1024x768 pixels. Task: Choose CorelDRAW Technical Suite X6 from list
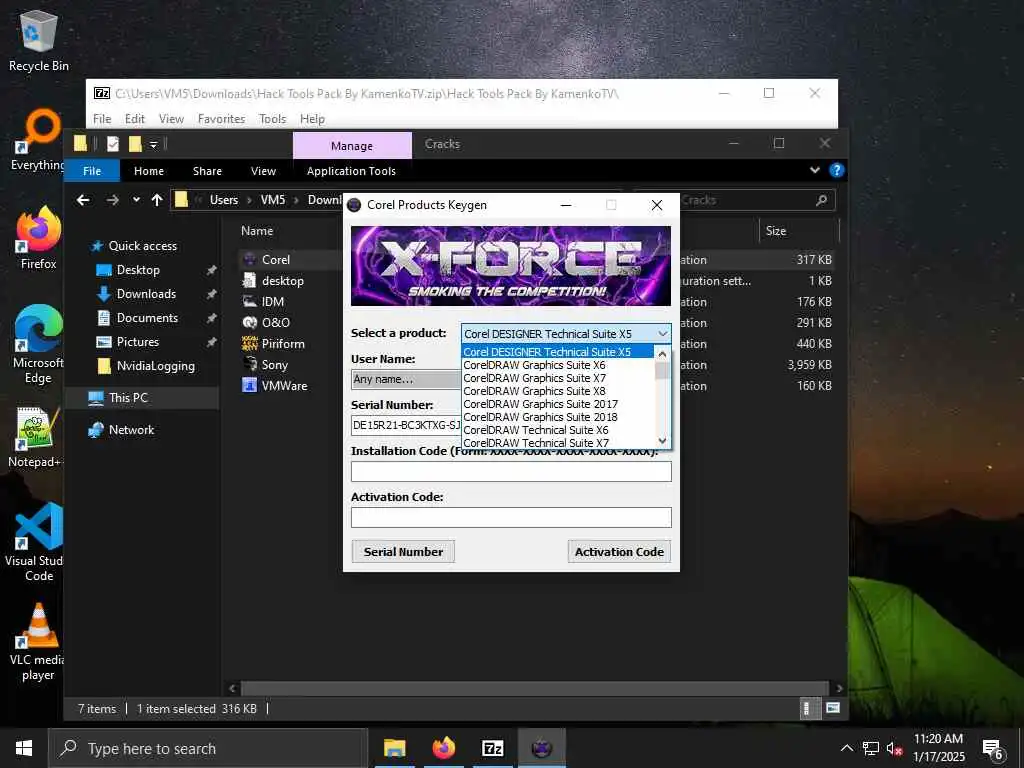click(536, 430)
